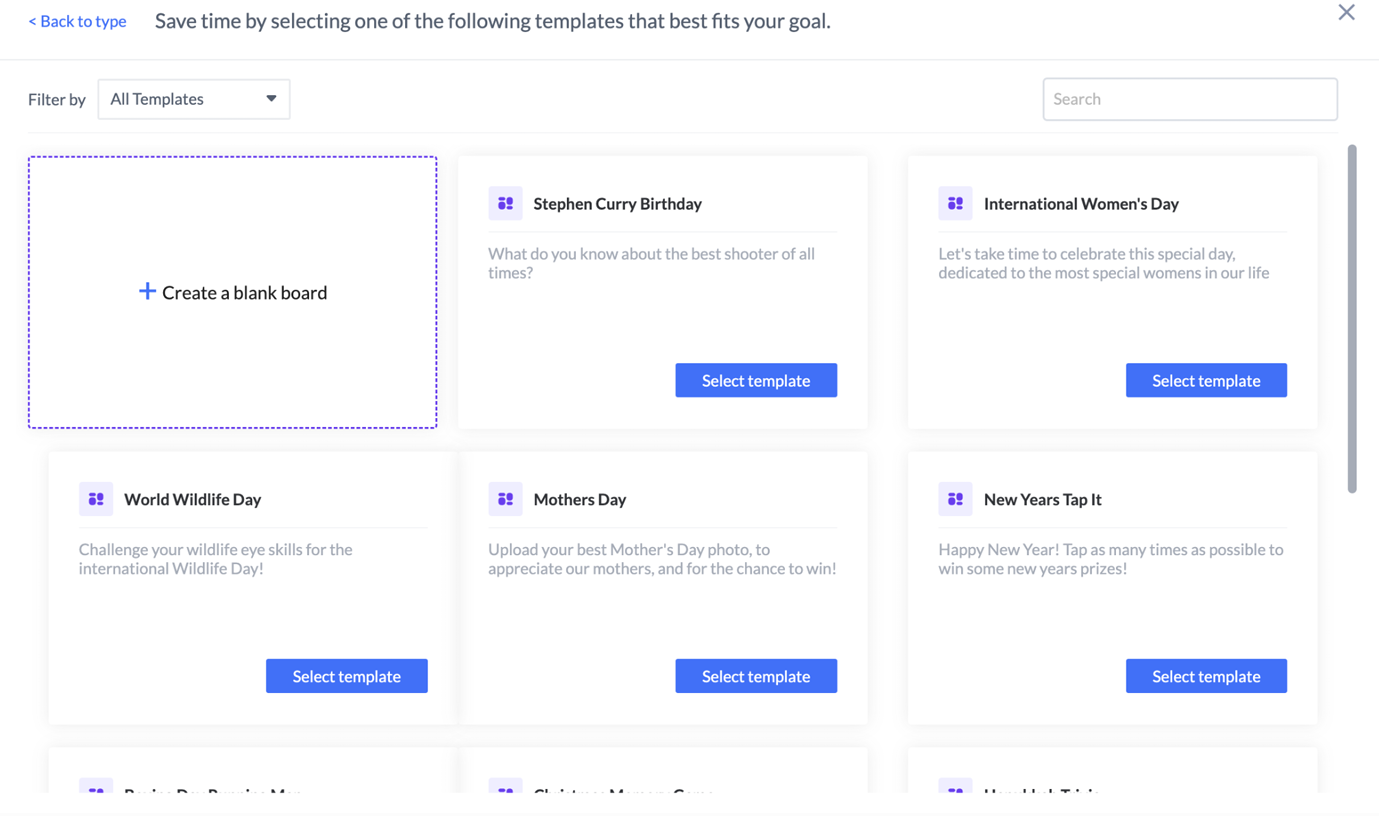This screenshot has height=816, width=1379.
Task: Click the plus icon for blank board
Action: pos(147,291)
